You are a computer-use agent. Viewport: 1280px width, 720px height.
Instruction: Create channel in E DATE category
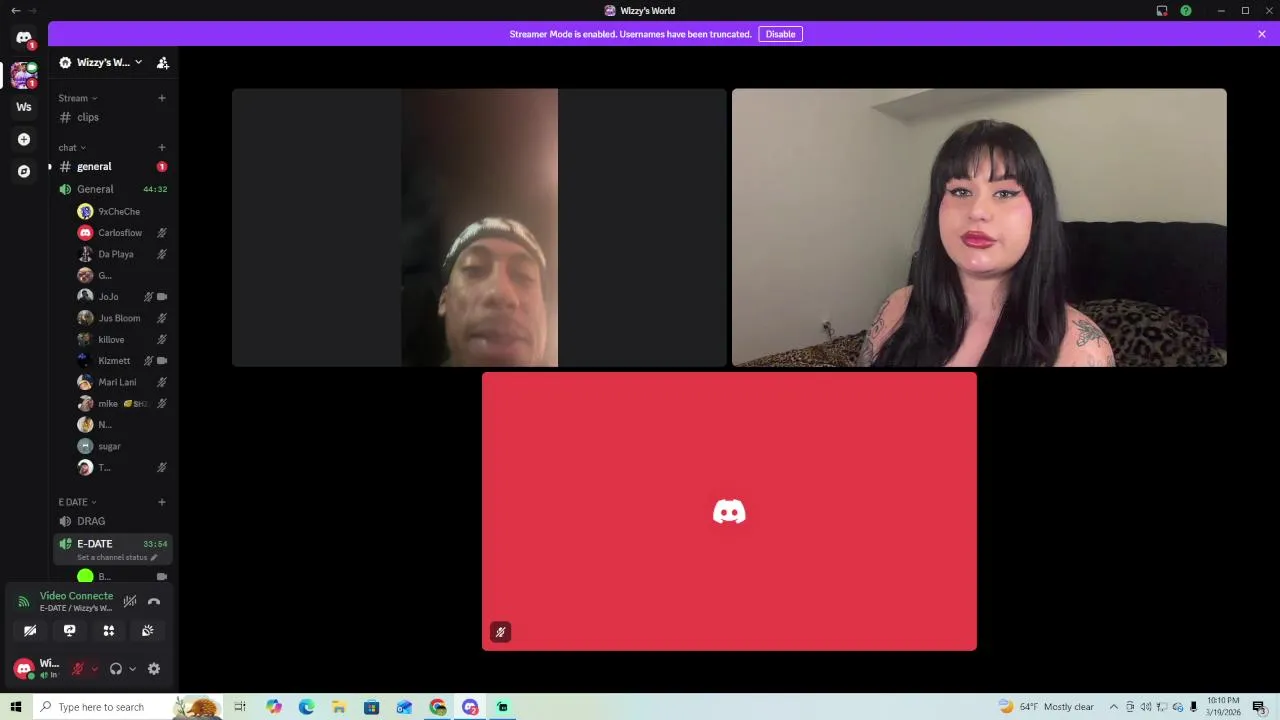(x=162, y=502)
